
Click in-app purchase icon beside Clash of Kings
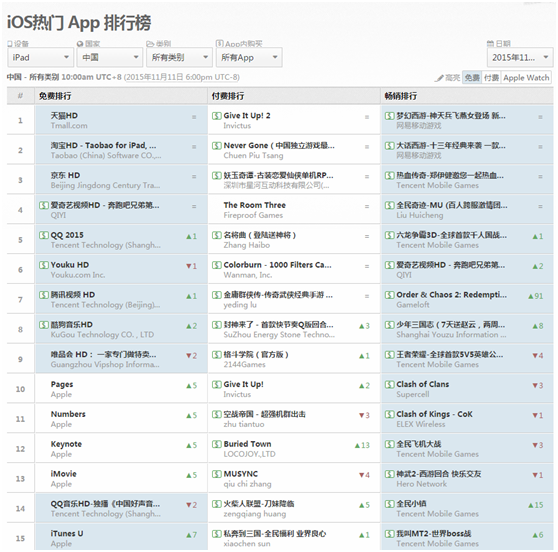click(x=390, y=415)
